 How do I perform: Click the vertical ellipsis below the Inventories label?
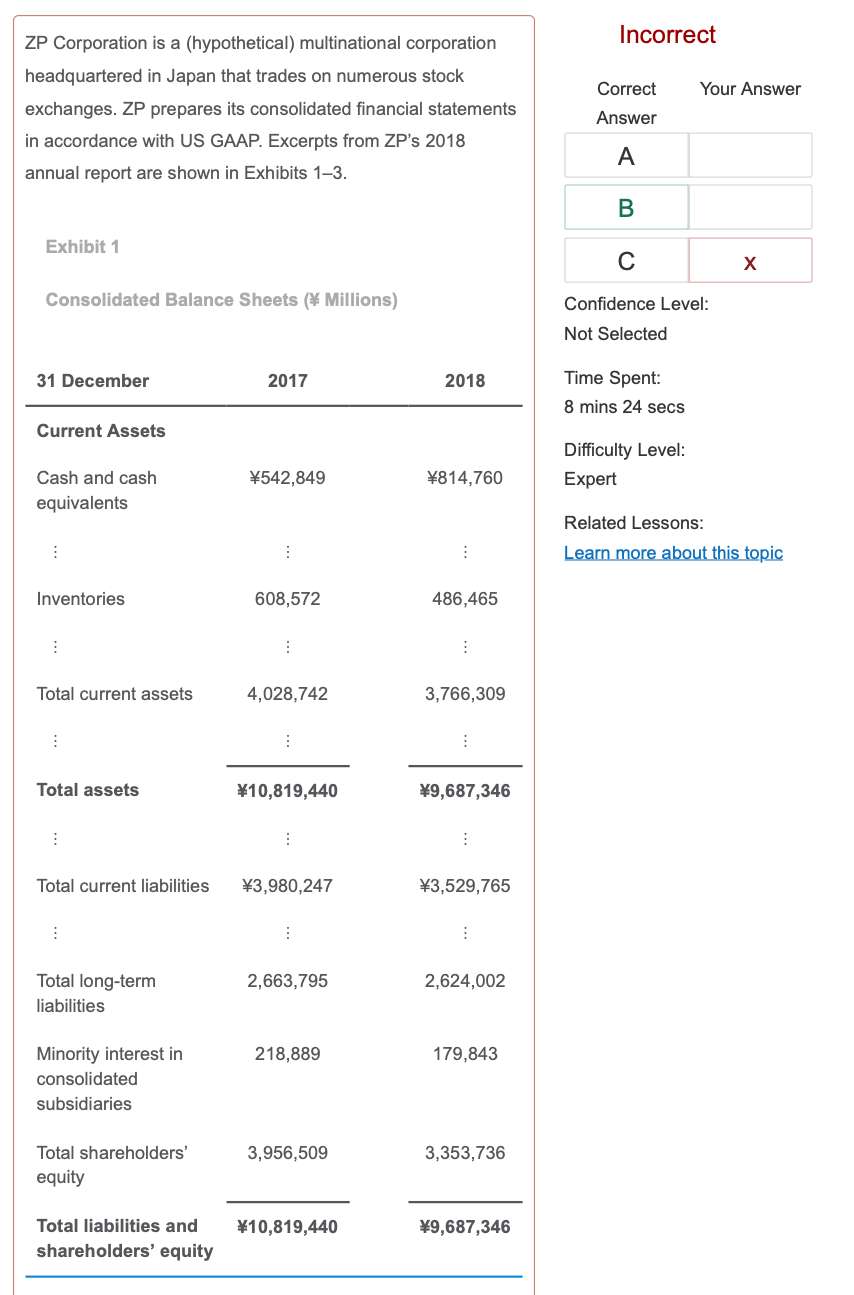click(55, 647)
